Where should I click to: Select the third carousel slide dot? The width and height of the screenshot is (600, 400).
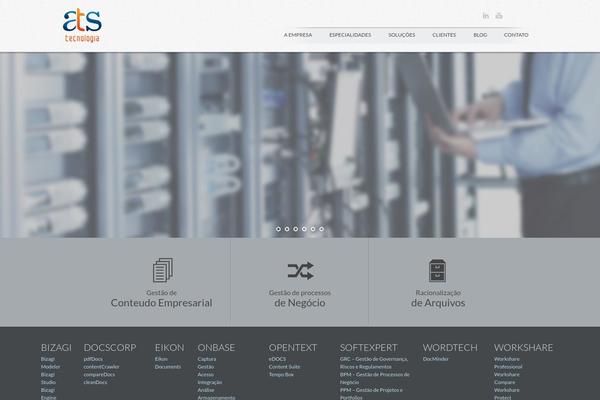pyautogui.click(x=295, y=229)
